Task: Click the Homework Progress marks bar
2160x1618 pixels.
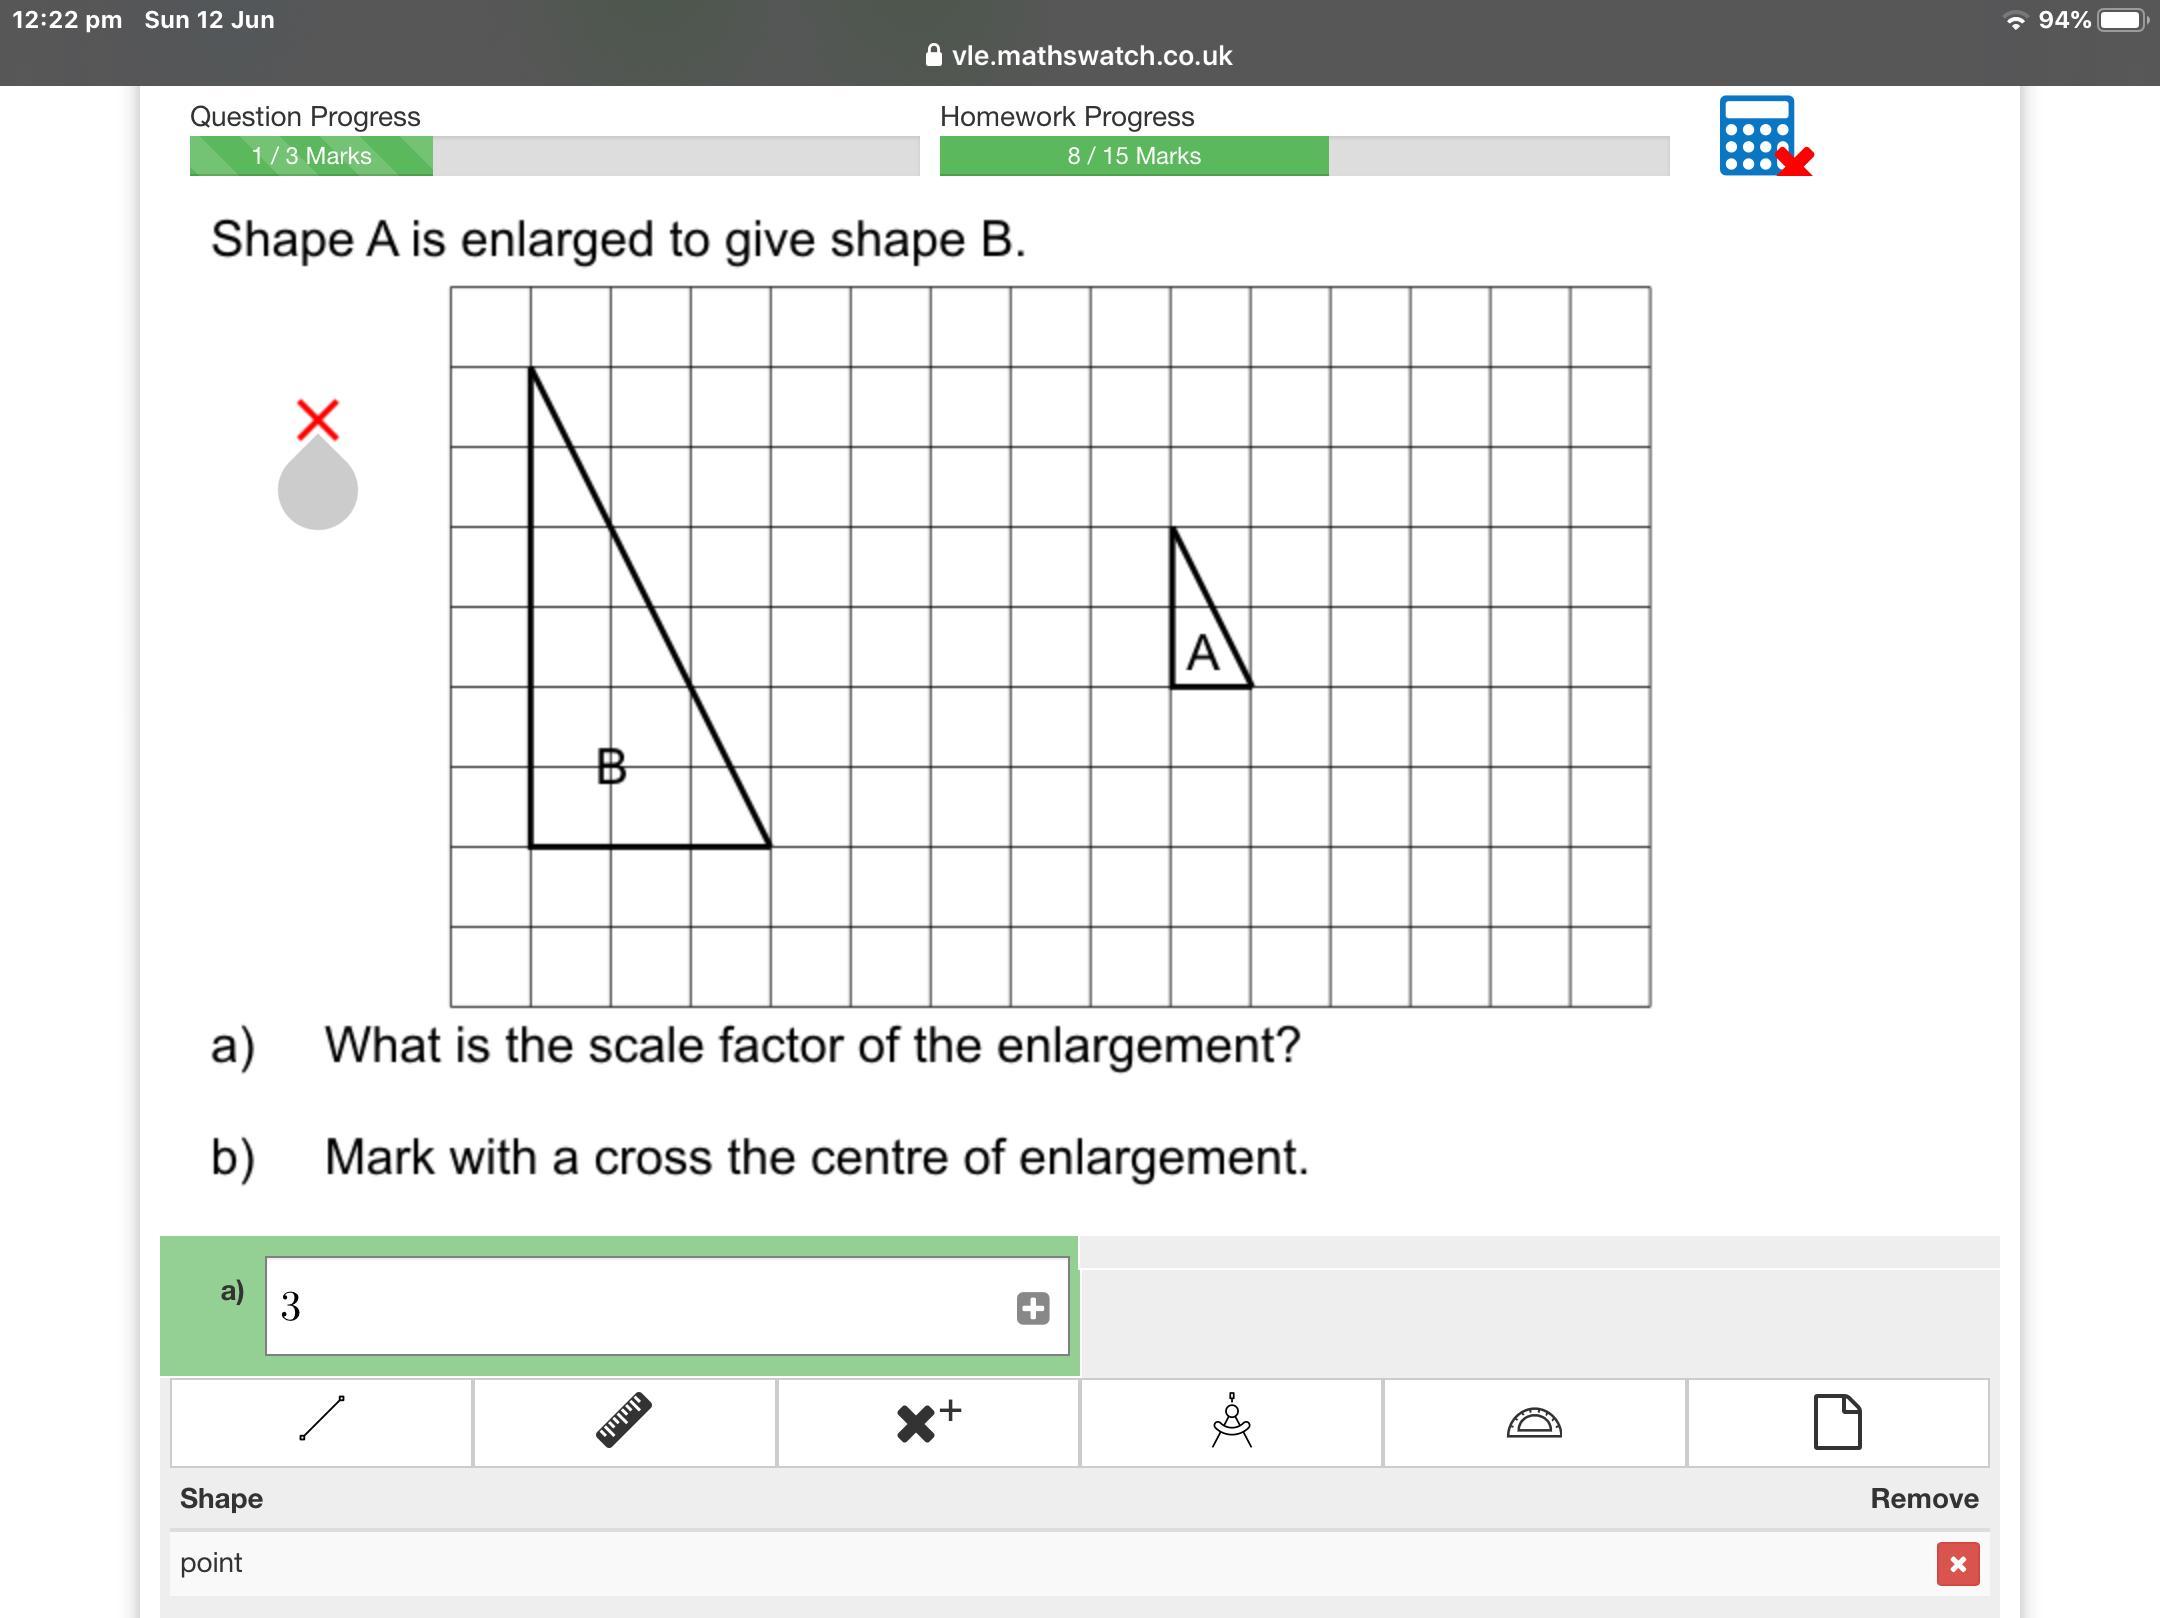Action: click(x=1304, y=156)
